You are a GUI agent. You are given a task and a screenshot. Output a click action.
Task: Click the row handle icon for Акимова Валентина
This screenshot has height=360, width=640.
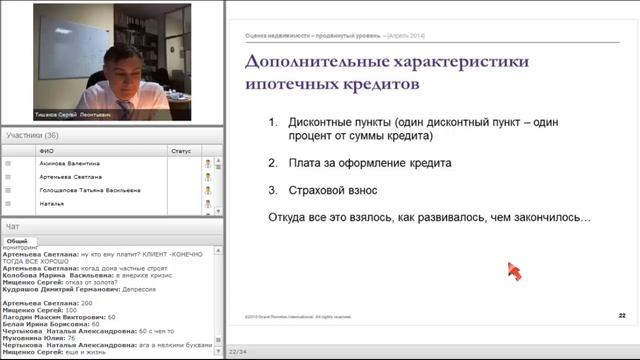click(8, 163)
